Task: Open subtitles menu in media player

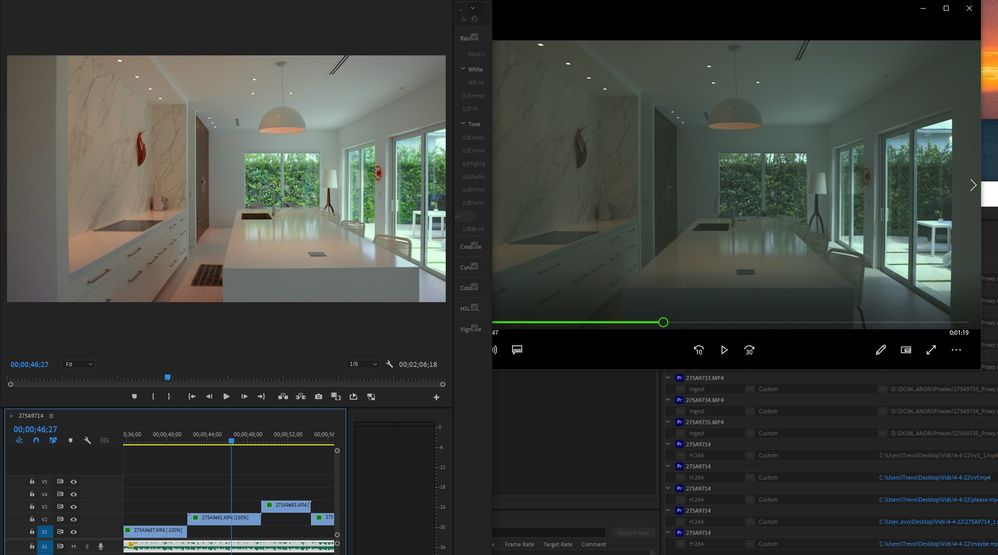Action: point(517,349)
